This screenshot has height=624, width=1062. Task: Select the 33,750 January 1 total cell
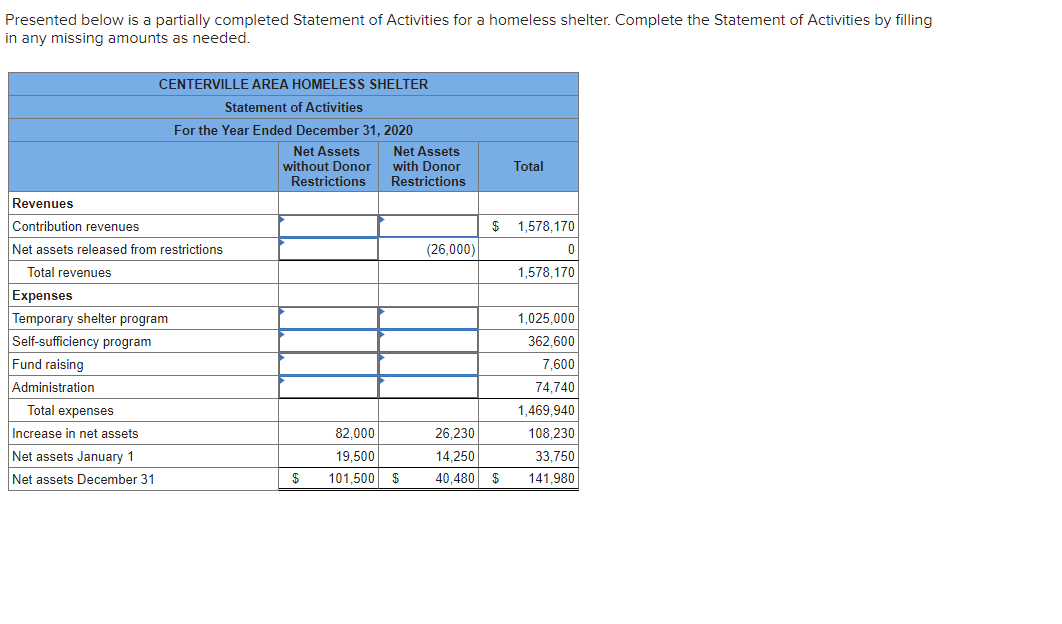[528, 457]
